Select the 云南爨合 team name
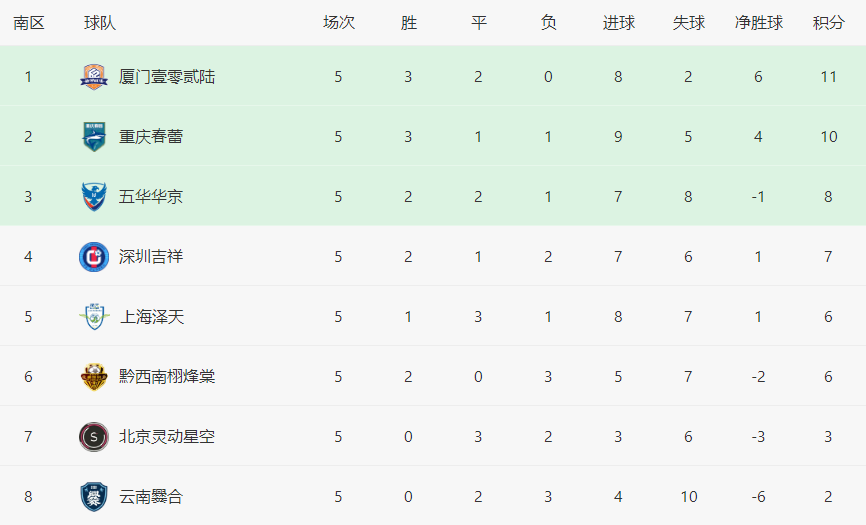The height and width of the screenshot is (525, 866). pyautogui.click(x=151, y=497)
